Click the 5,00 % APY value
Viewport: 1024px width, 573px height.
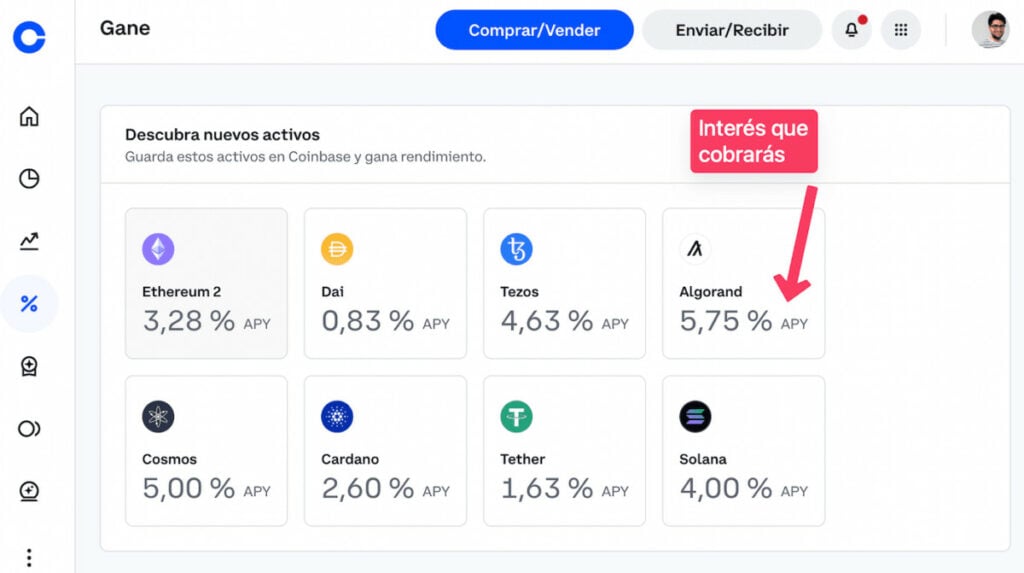206,489
